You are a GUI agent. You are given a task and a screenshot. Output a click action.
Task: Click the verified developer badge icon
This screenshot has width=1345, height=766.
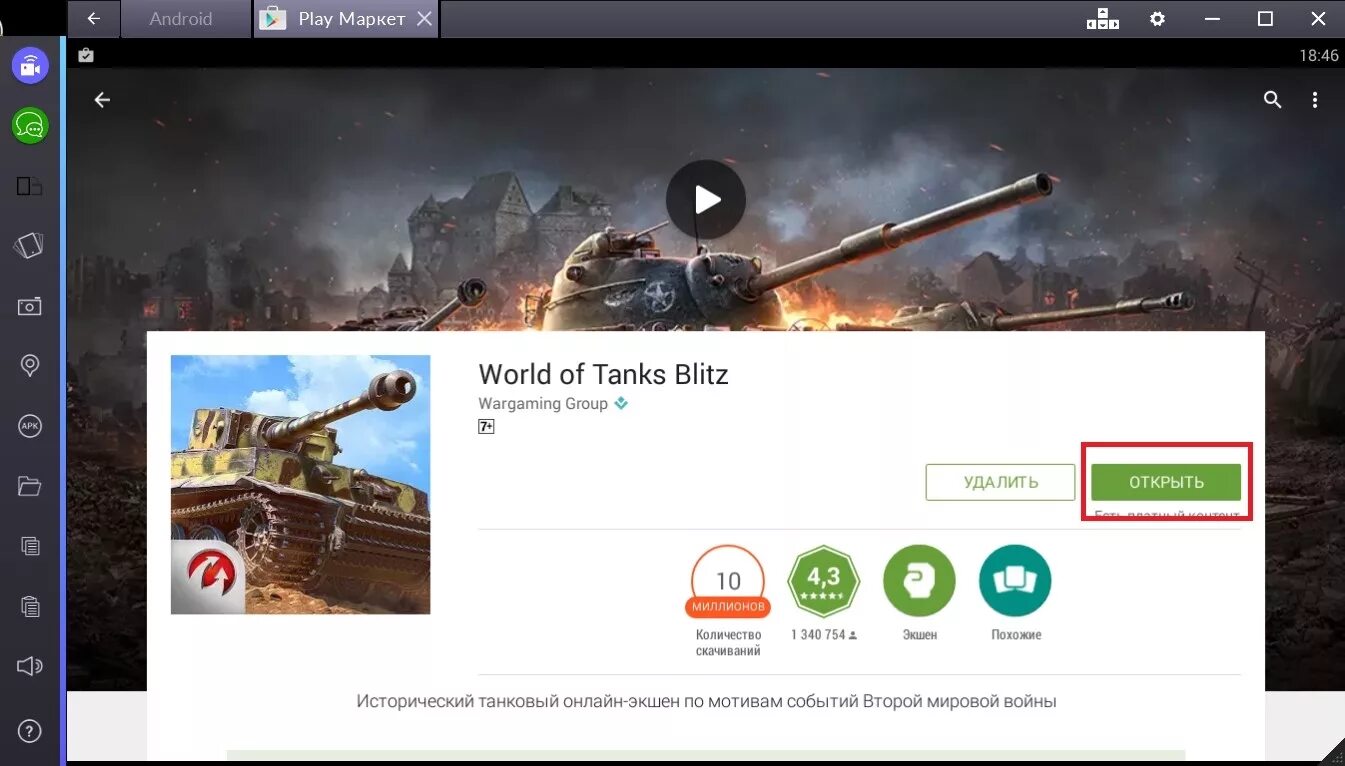[621, 404]
